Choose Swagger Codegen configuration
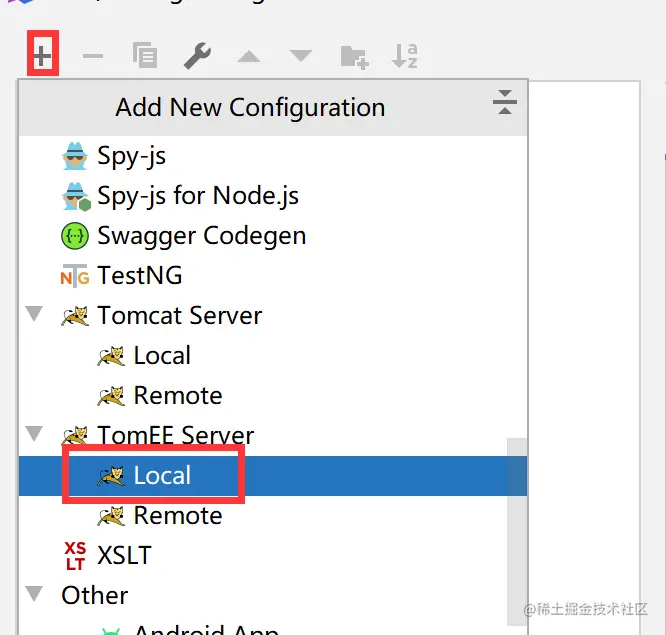666x635 pixels. 273,236
